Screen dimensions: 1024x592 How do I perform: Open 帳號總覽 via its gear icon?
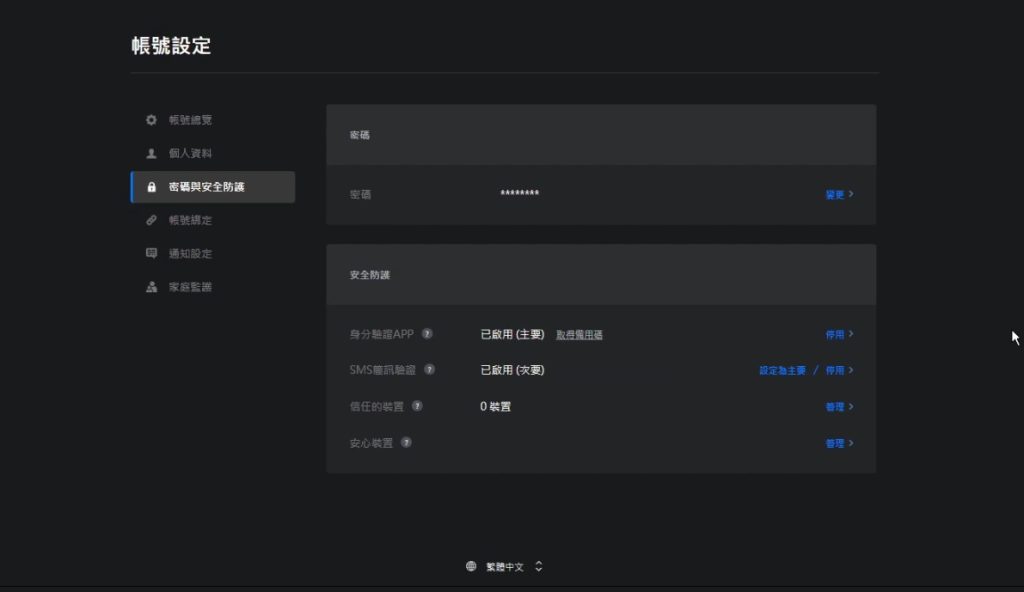pos(152,120)
